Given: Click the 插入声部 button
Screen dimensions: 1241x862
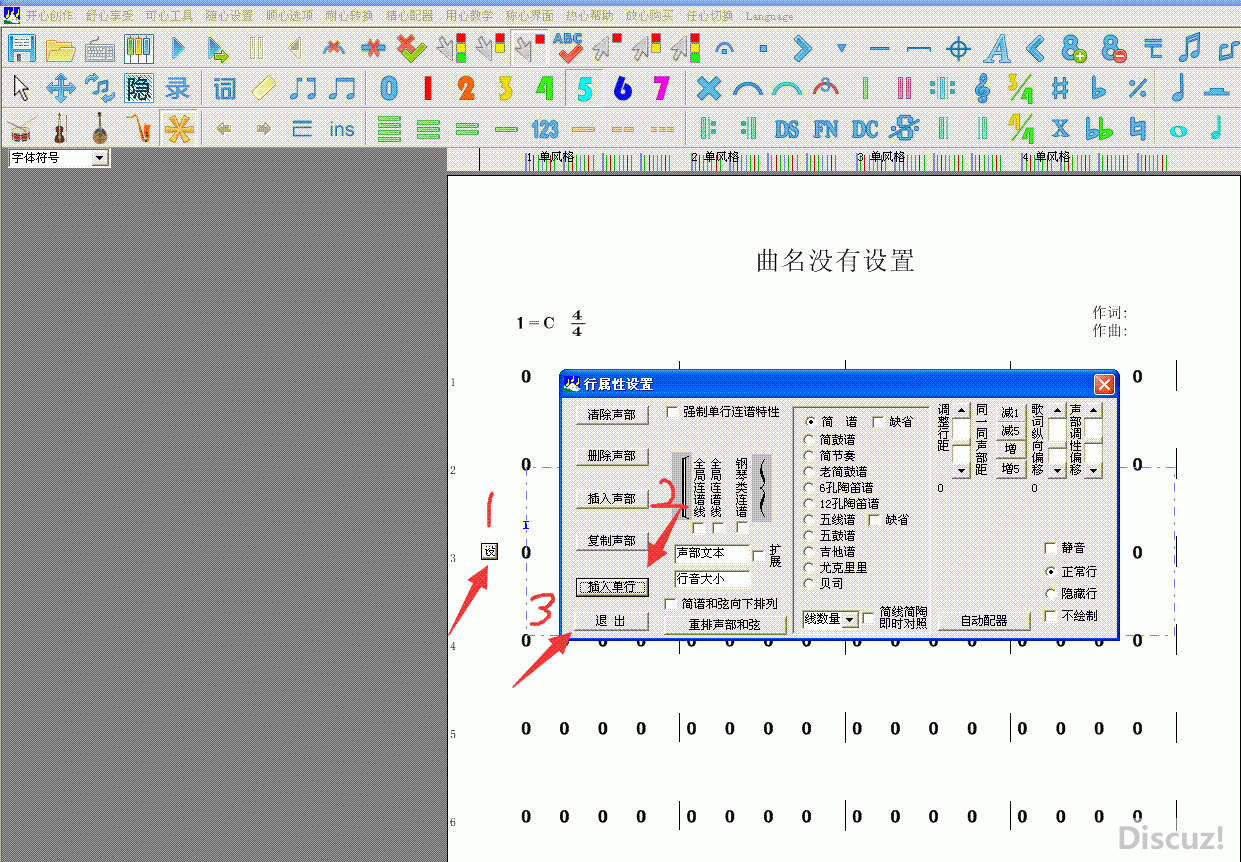Looking at the screenshot, I should click(611, 498).
